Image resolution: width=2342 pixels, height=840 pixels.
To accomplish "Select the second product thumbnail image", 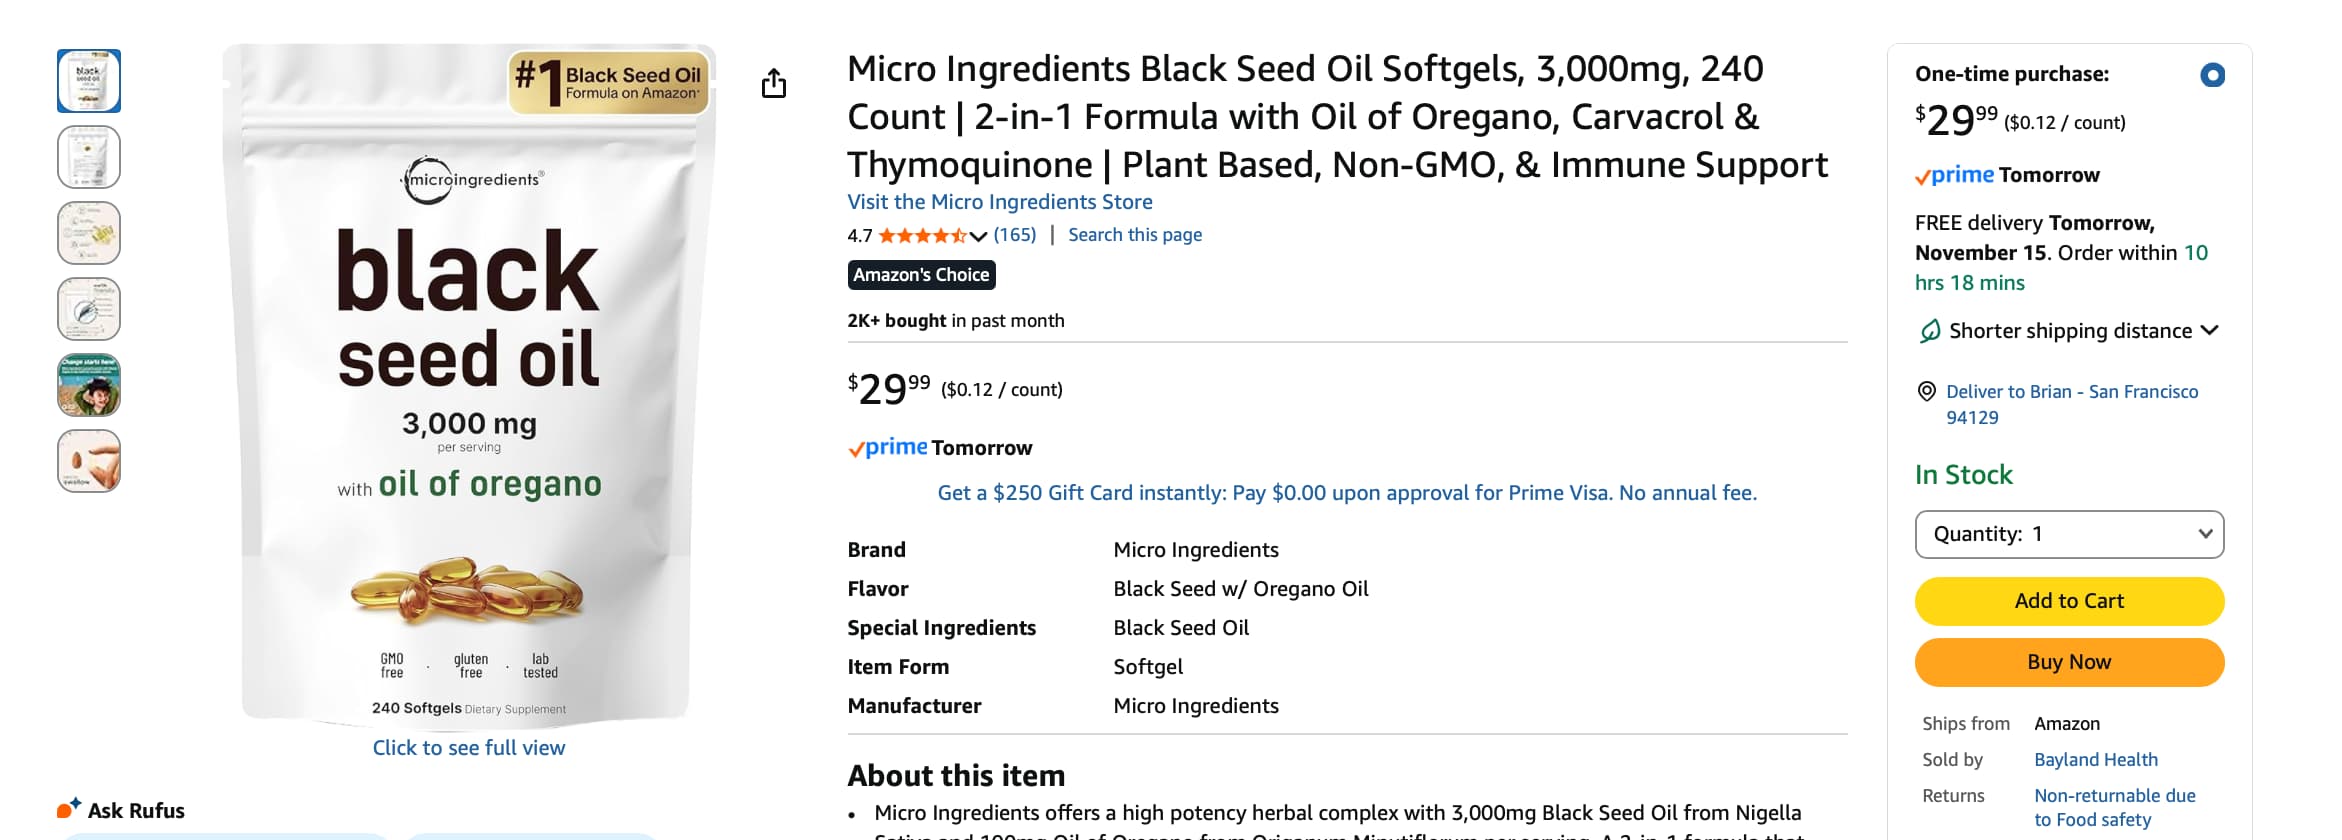I will (x=89, y=157).
